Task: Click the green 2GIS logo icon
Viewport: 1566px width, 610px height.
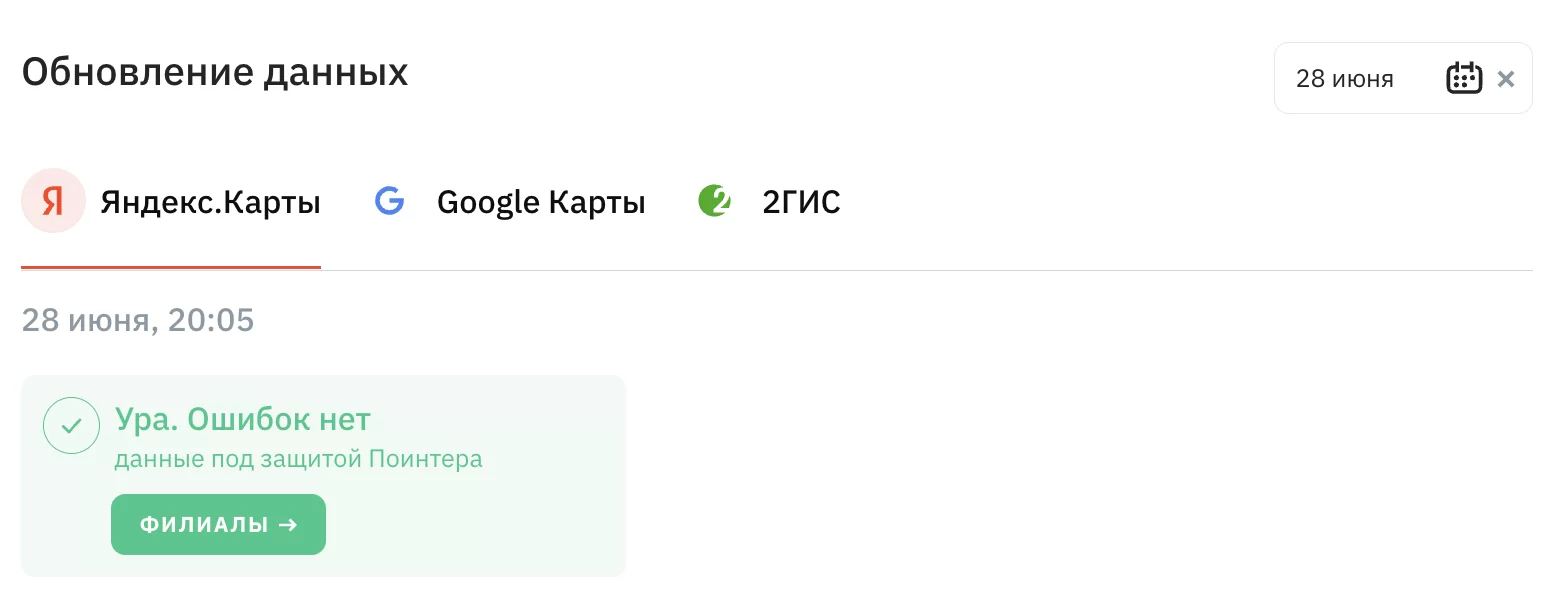Action: click(x=714, y=201)
